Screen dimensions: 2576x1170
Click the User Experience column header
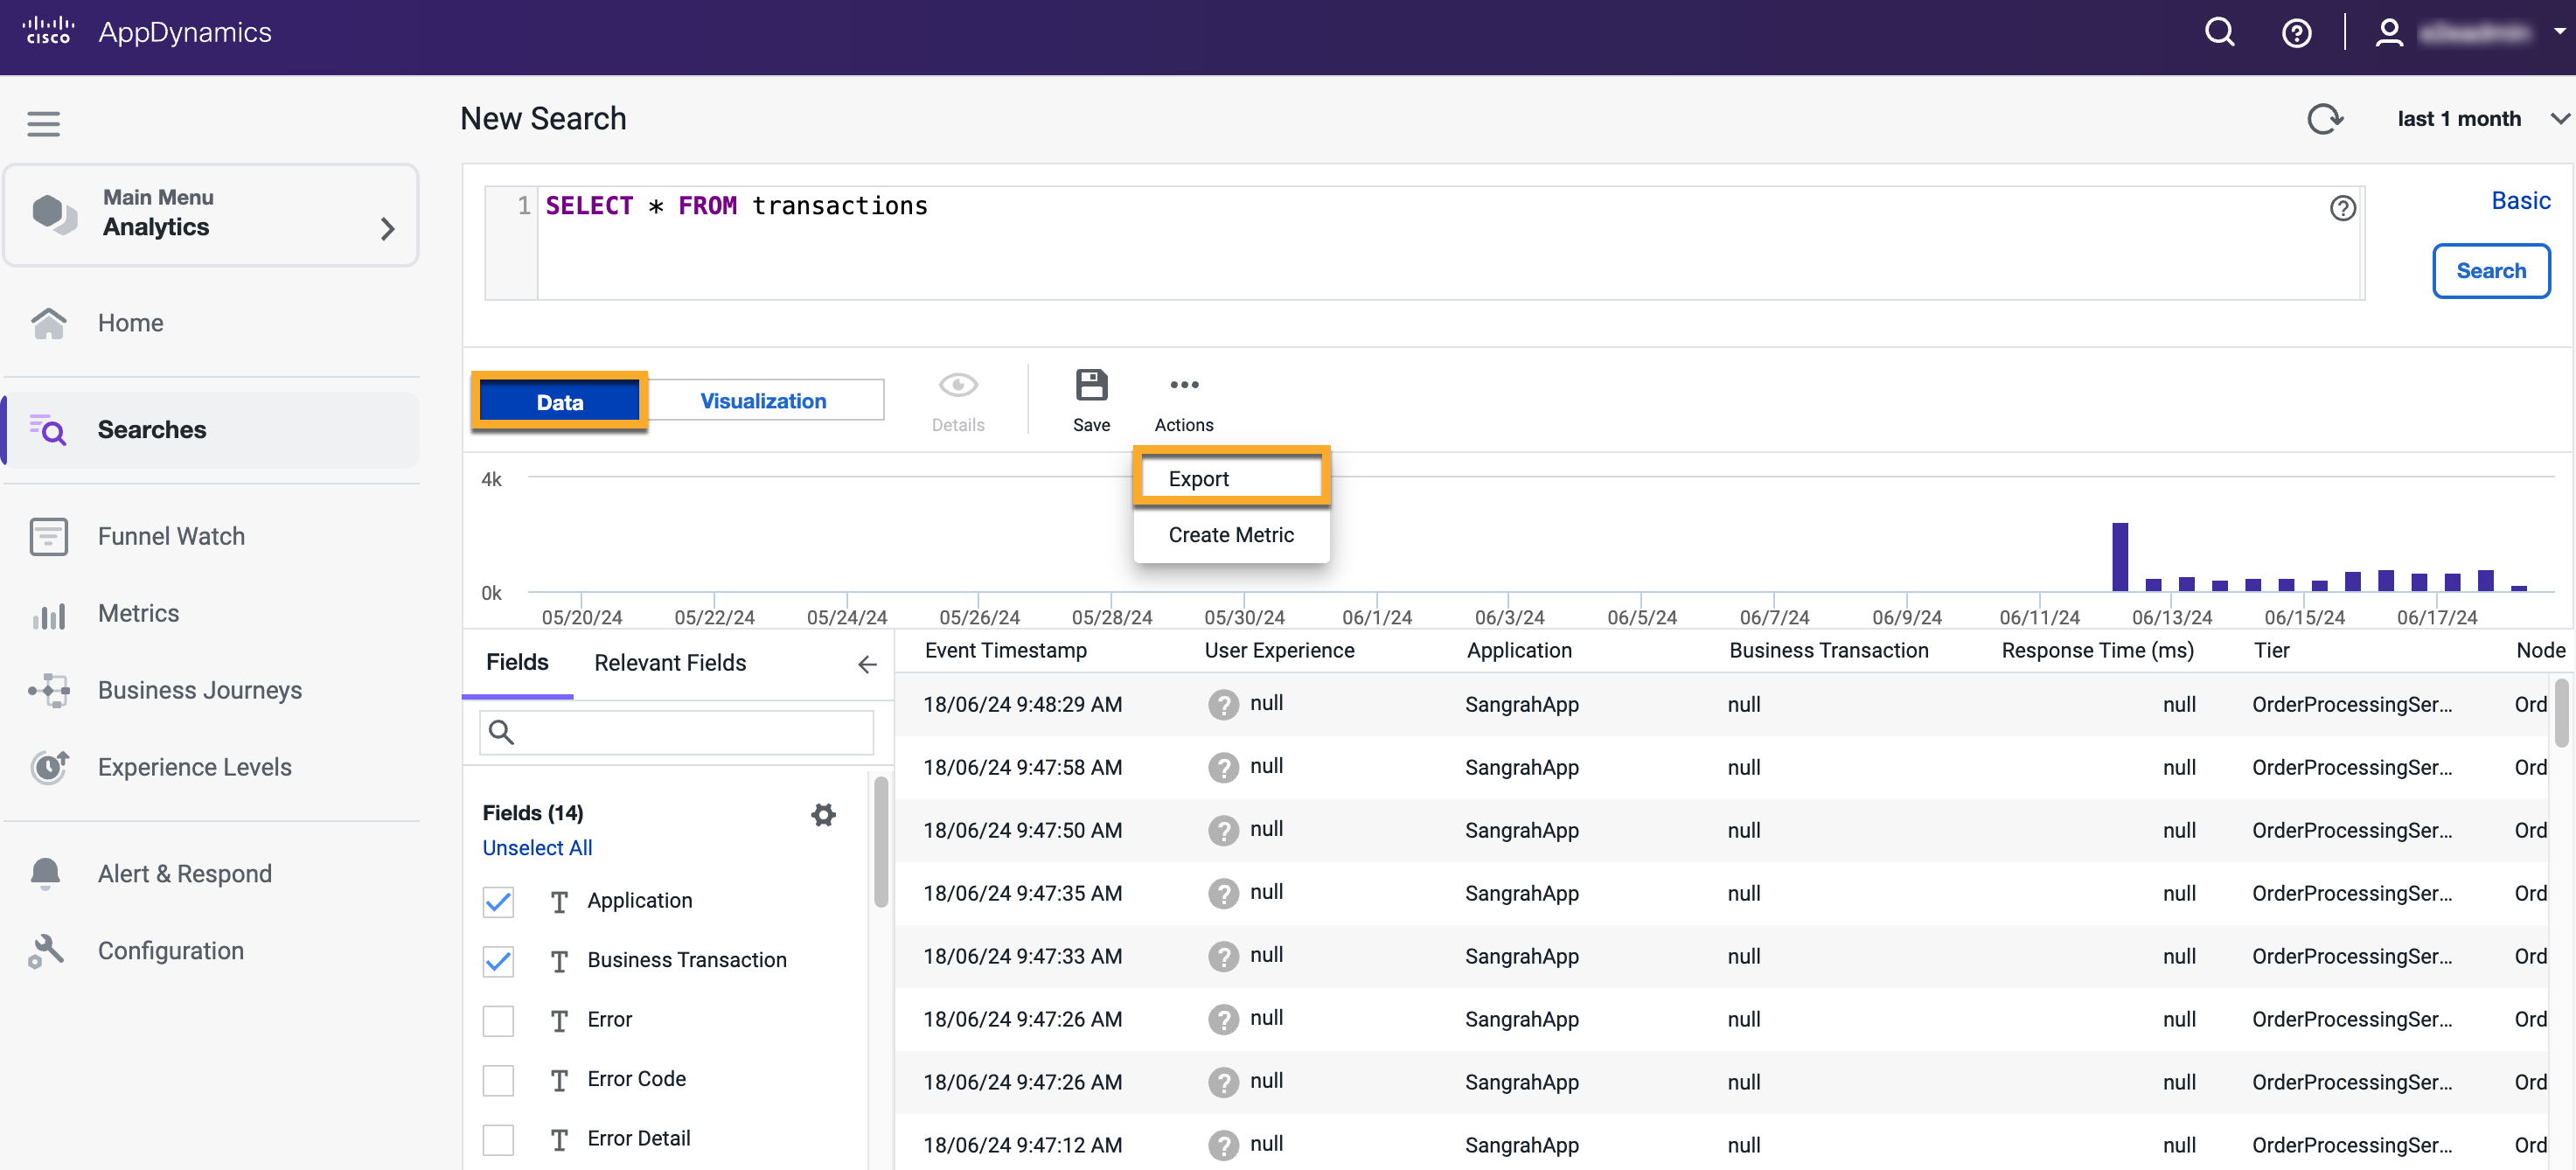tap(1279, 650)
